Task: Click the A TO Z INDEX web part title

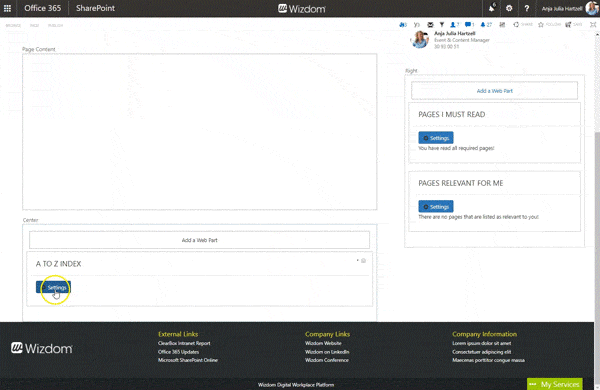Action: pyautogui.click(x=59, y=264)
